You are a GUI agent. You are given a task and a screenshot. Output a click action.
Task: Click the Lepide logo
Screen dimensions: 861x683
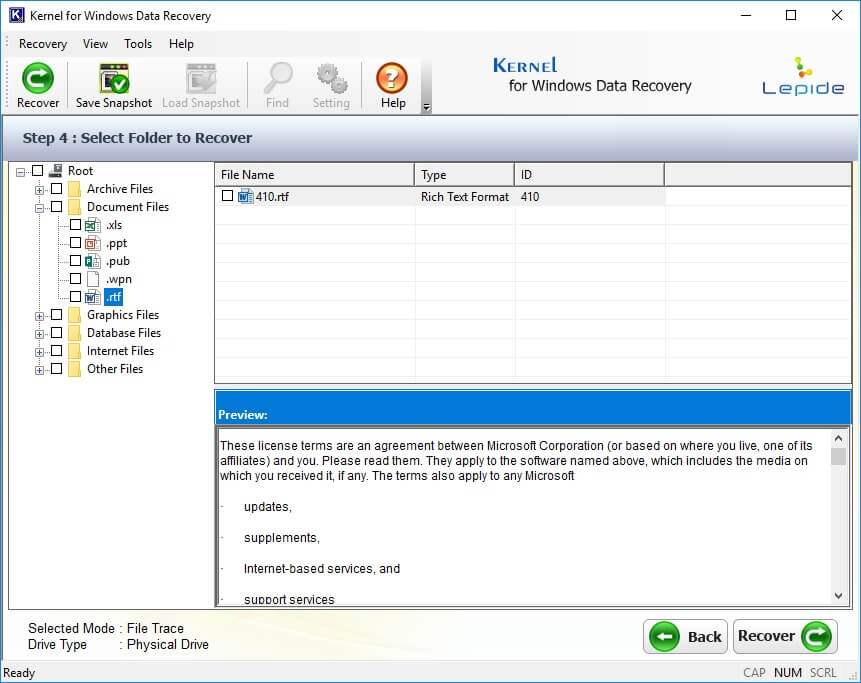click(803, 76)
